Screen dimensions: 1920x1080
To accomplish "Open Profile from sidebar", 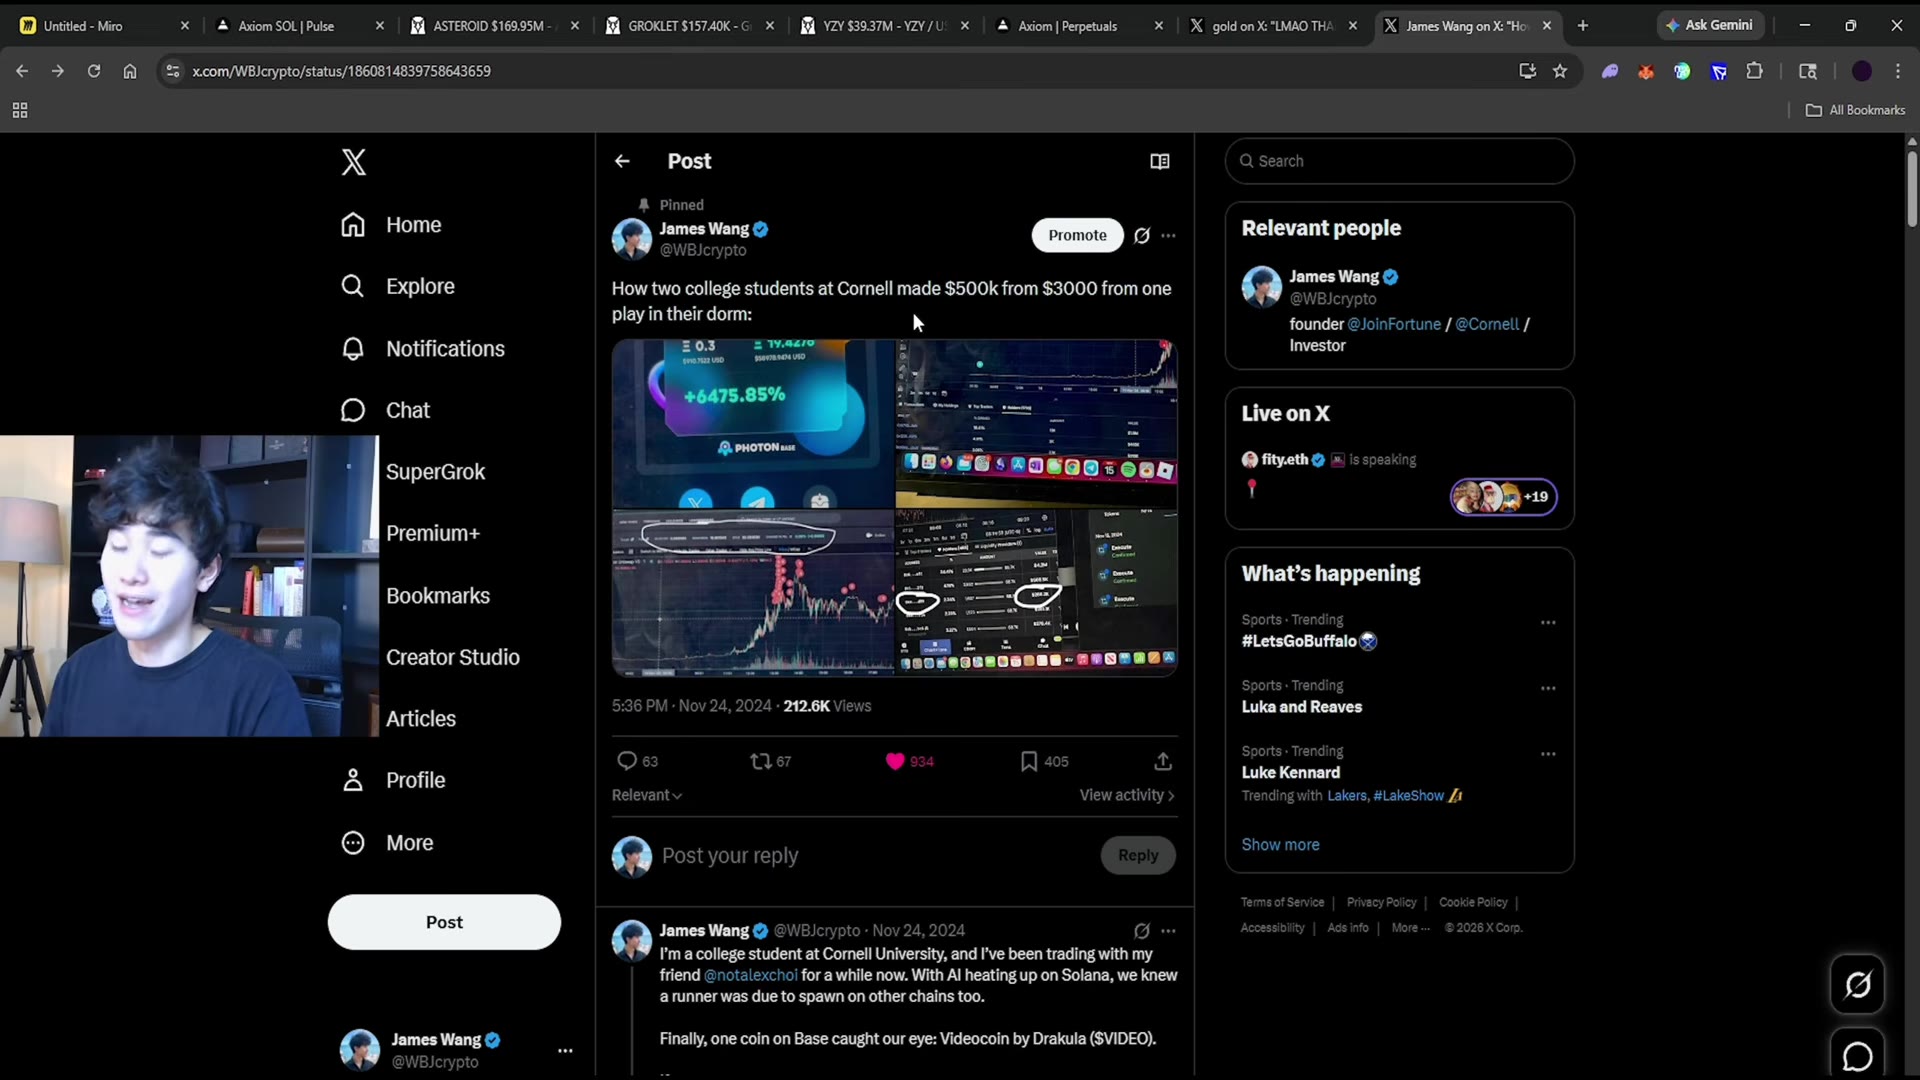I will coord(393,780).
